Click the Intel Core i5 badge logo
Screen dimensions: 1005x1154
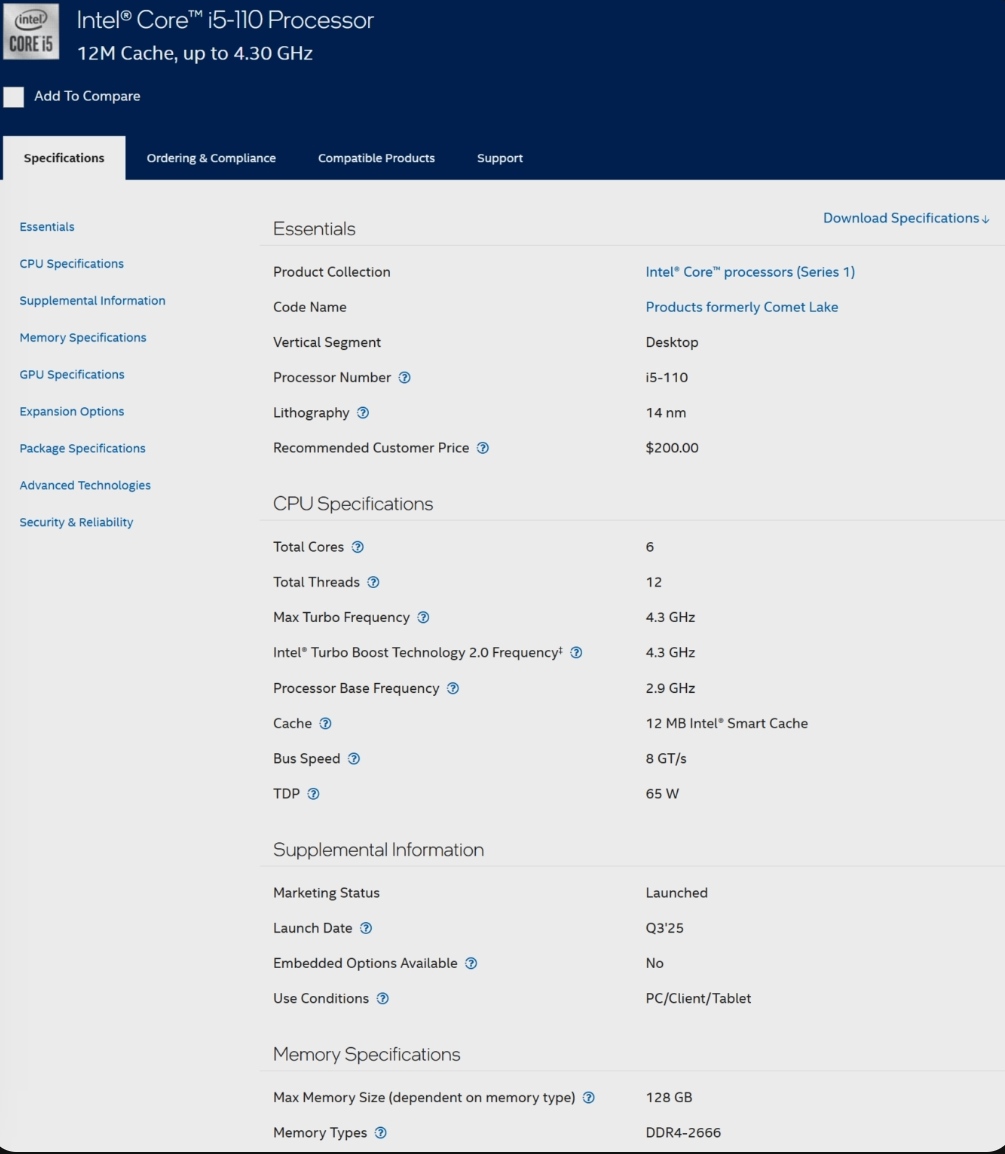pyautogui.click(x=30, y=32)
